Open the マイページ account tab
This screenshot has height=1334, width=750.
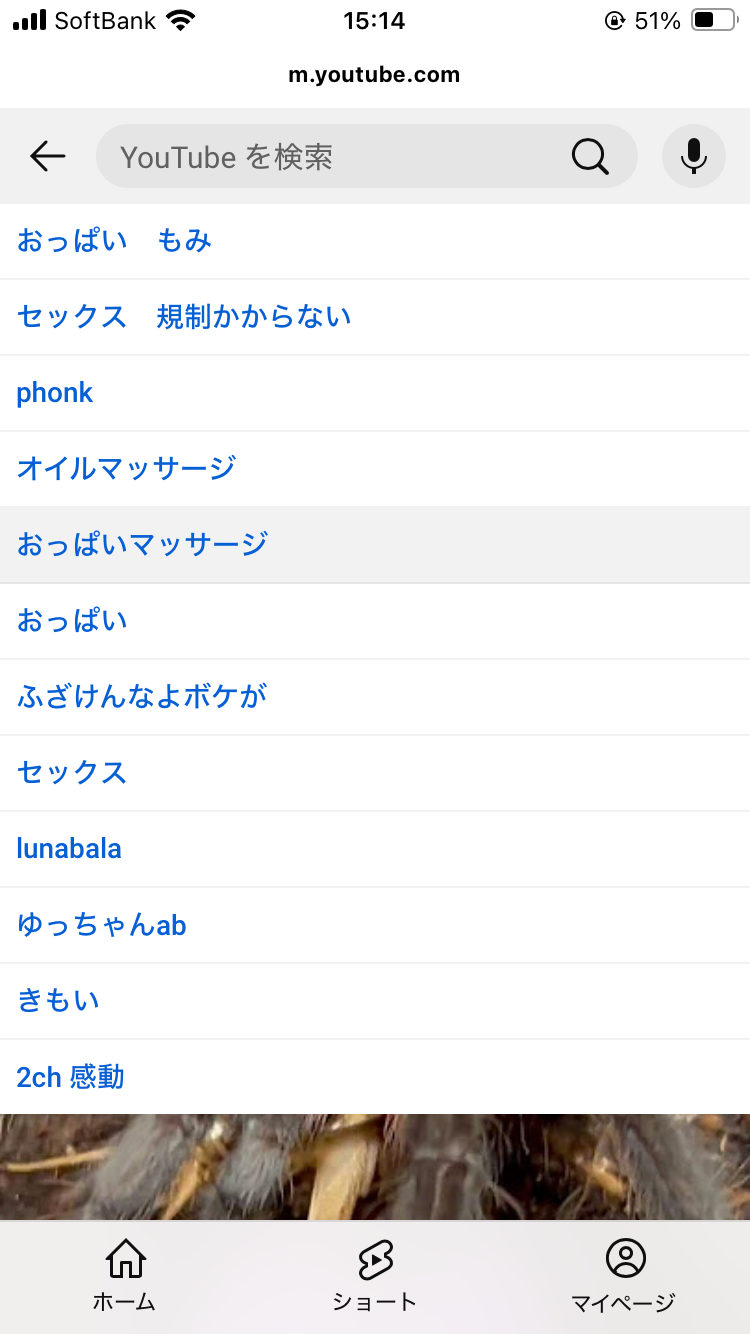click(624, 1274)
